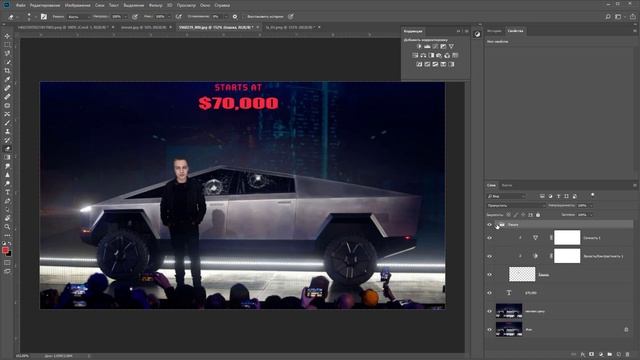Image resolution: width=640 pixels, height=360 pixels.
Task: Open smoothing options gear
Action: [x=235, y=17]
